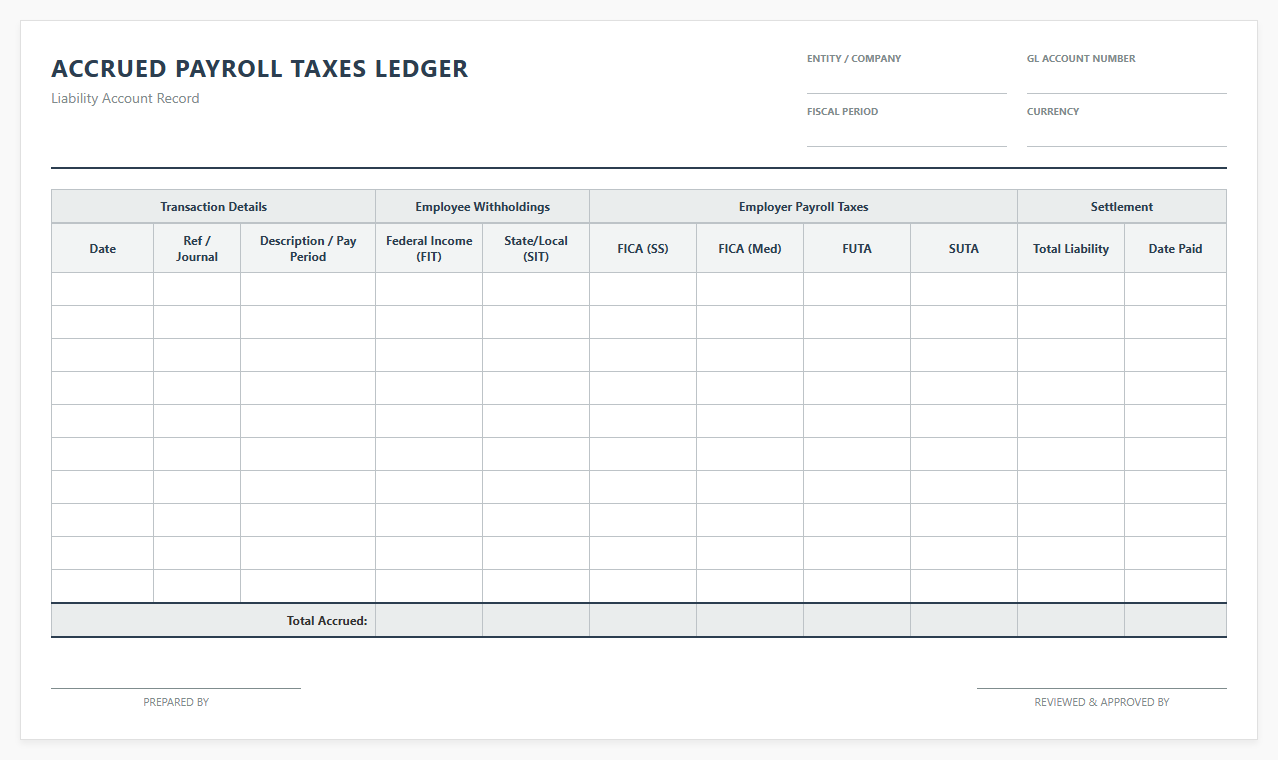Click the Date Paid column header
The image size is (1278, 760).
click(x=1175, y=248)
